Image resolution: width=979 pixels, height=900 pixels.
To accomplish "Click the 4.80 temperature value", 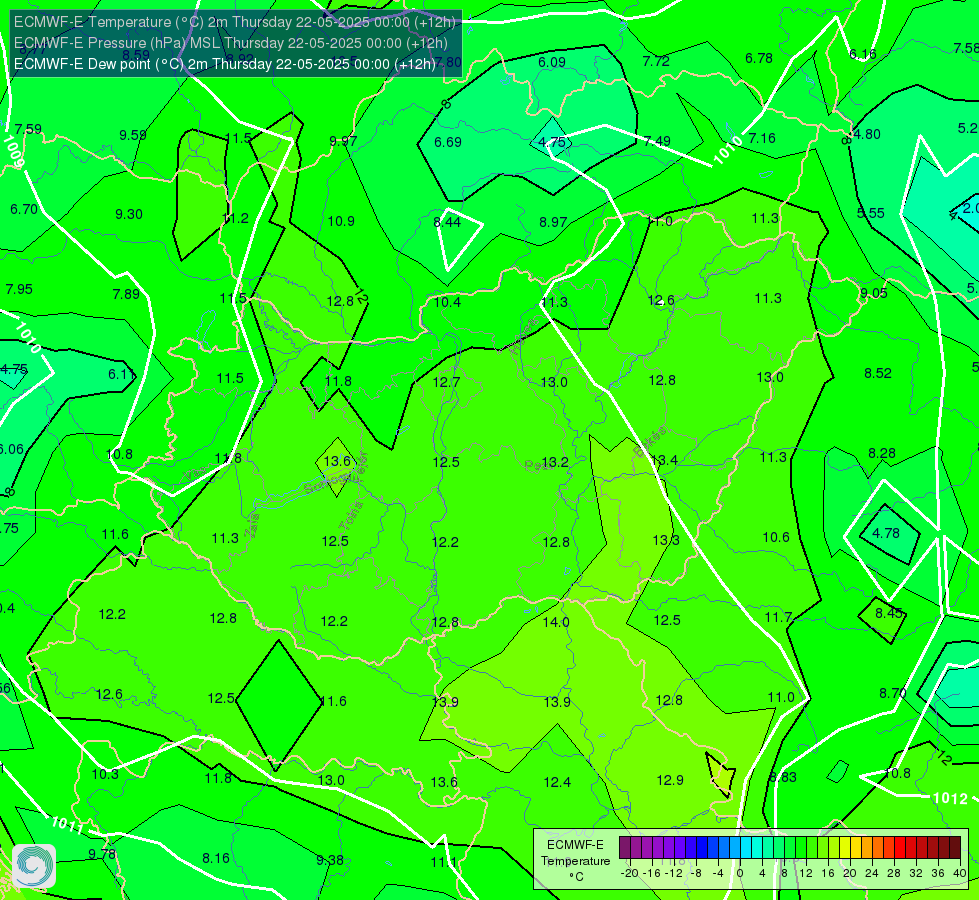I will (867, 134).
